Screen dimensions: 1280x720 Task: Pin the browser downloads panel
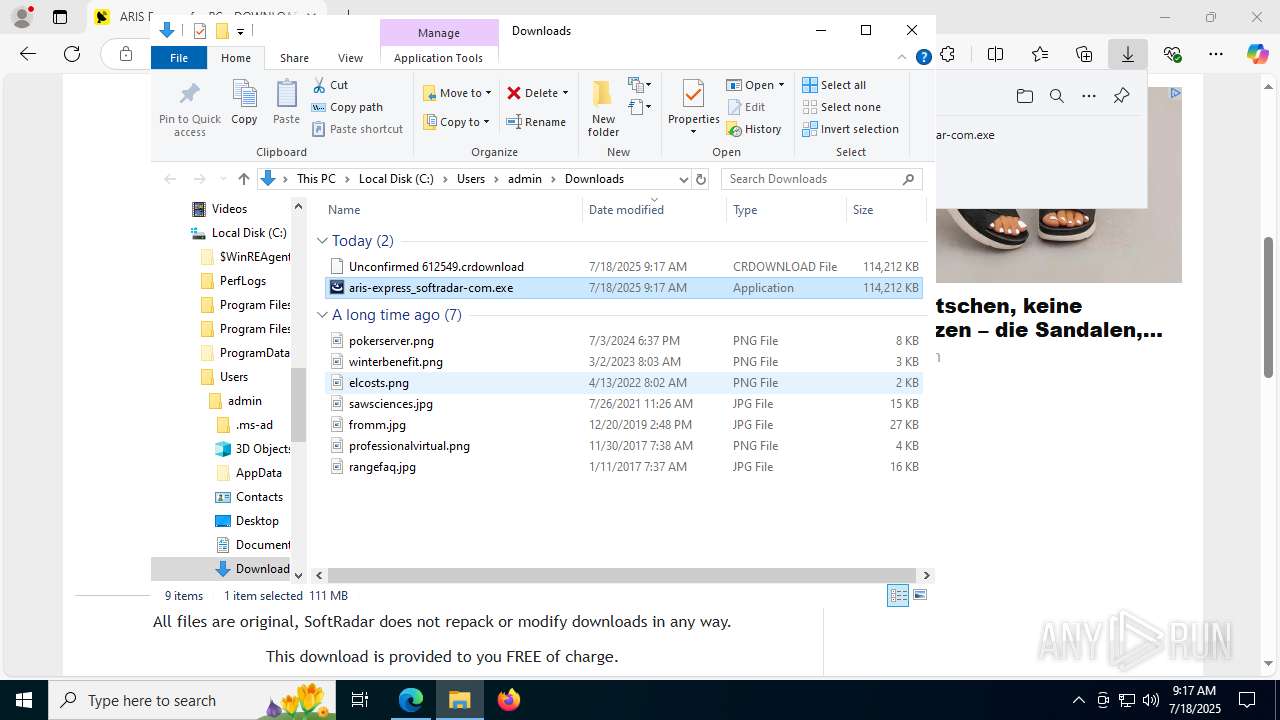click(x=1121, y=96)
